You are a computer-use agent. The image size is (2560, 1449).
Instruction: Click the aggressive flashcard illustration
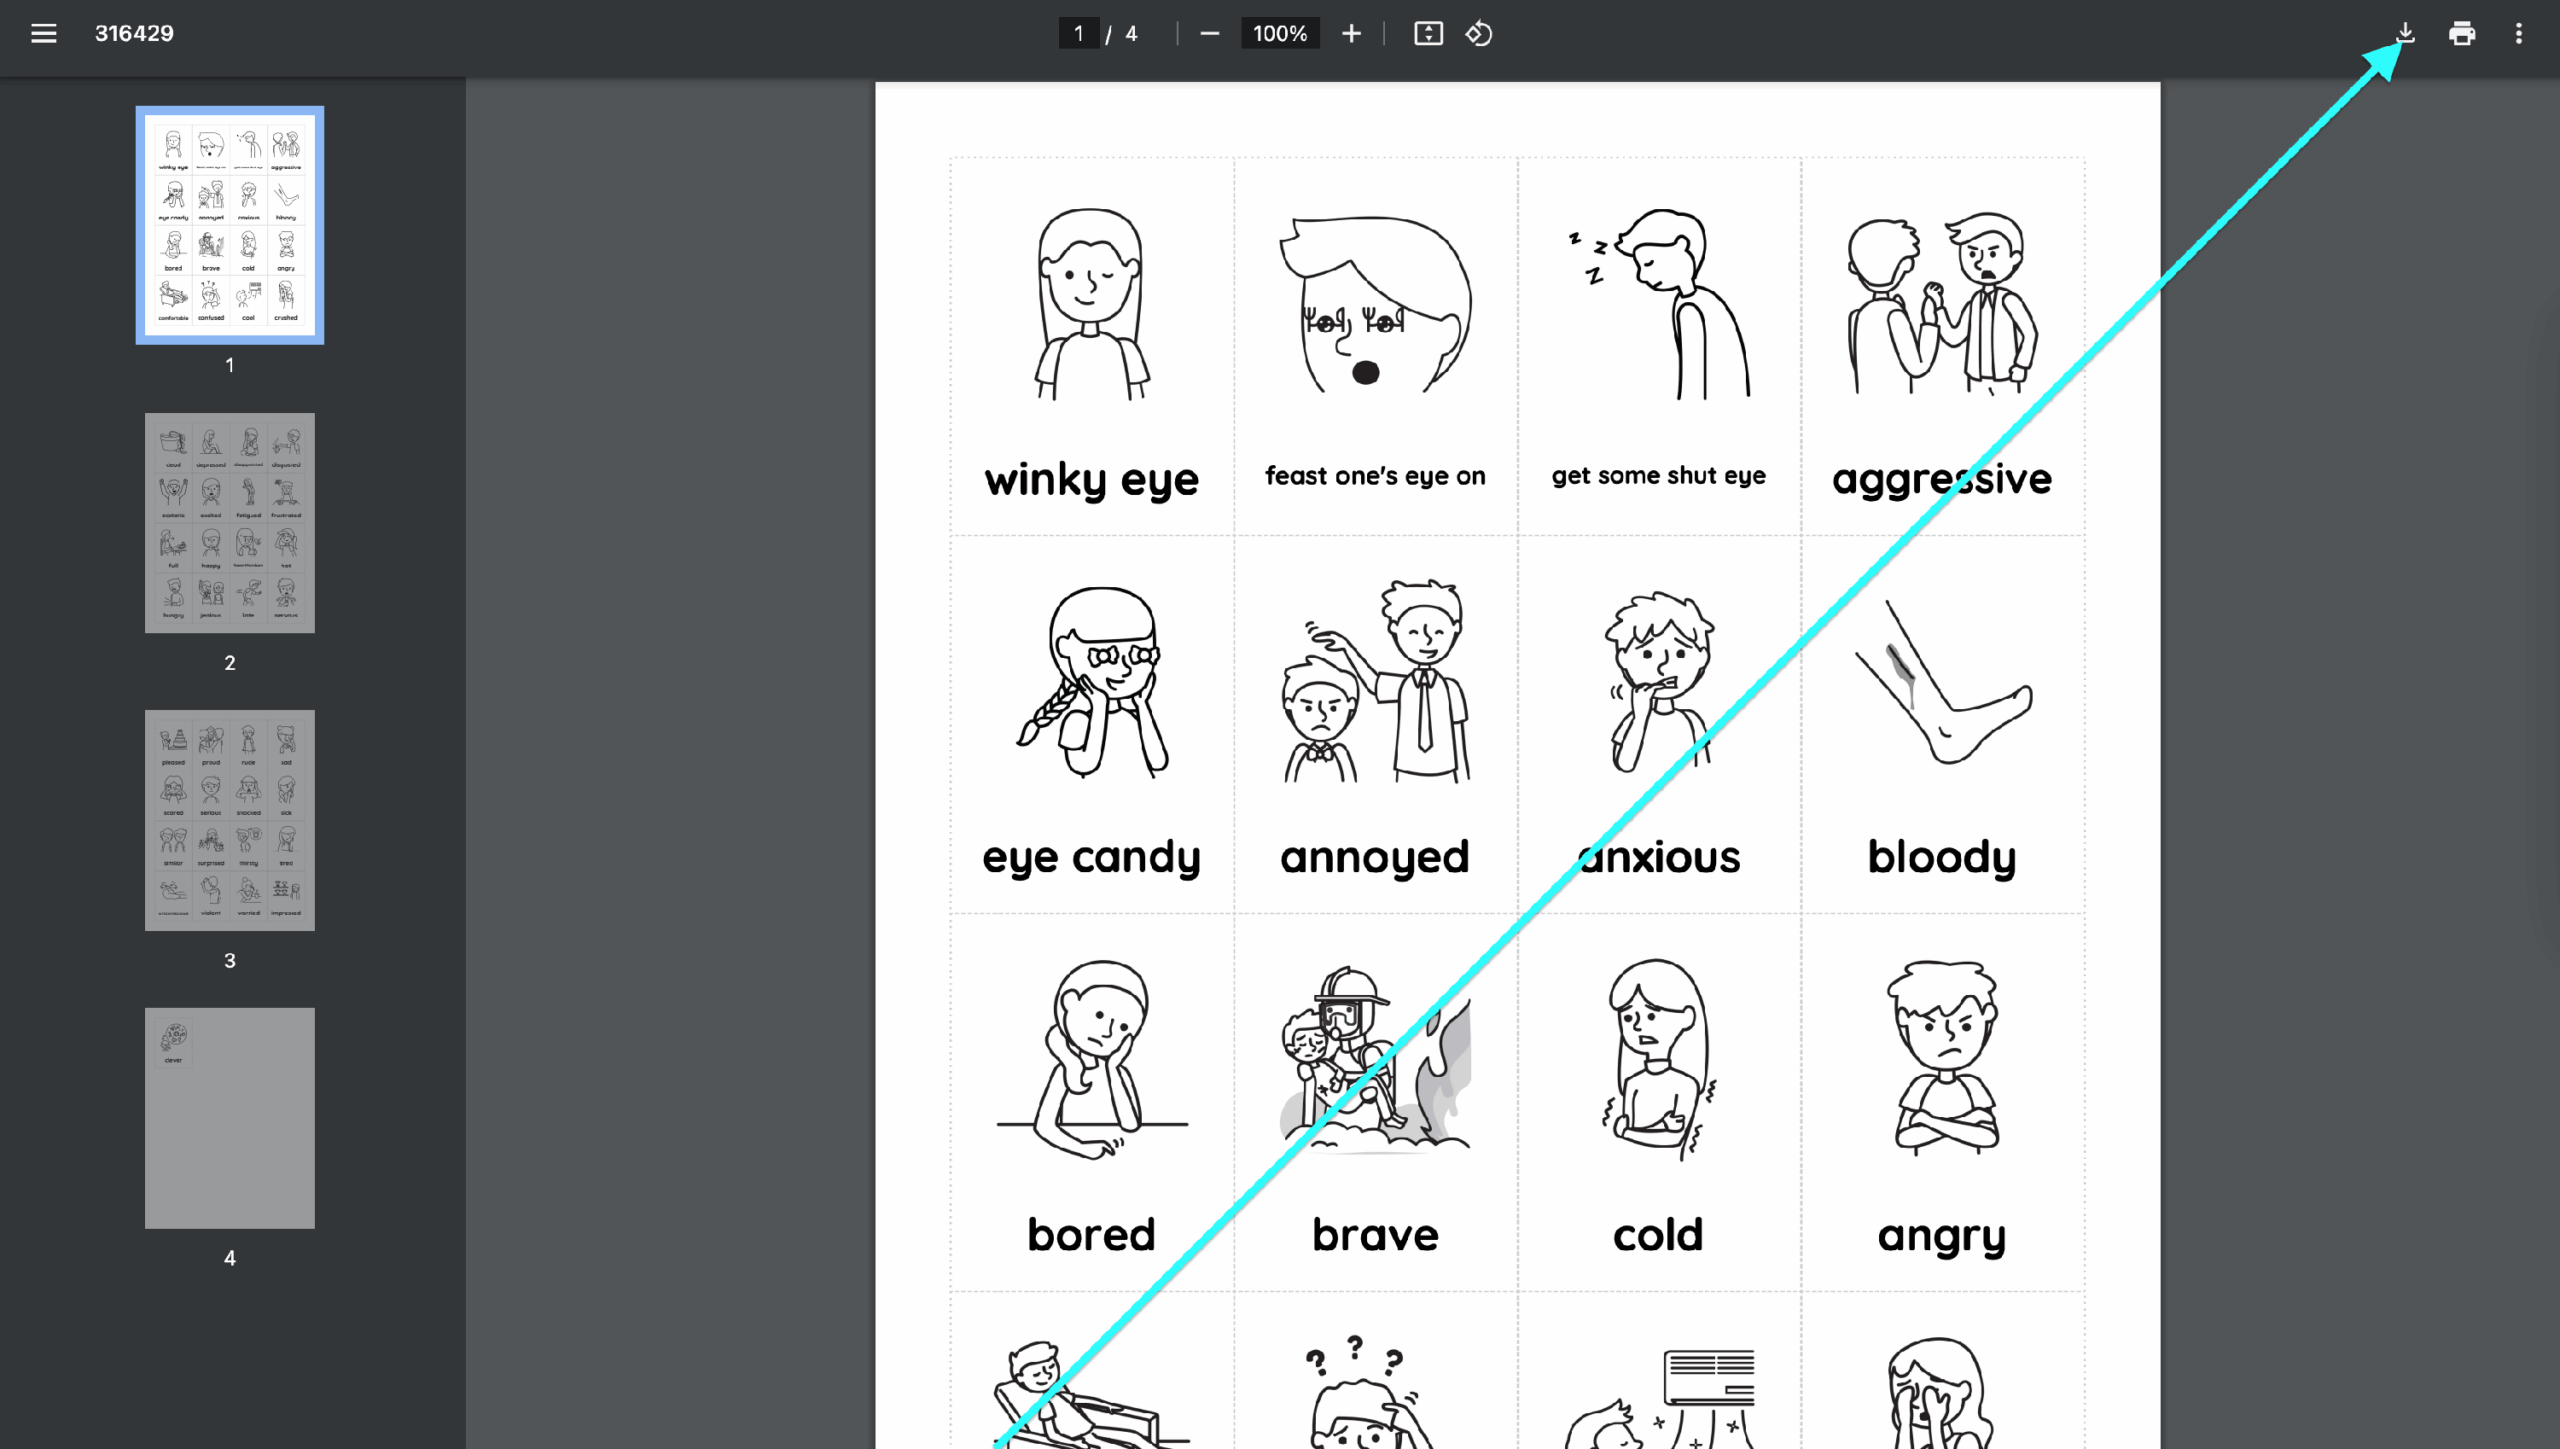tap(1941, 305)
